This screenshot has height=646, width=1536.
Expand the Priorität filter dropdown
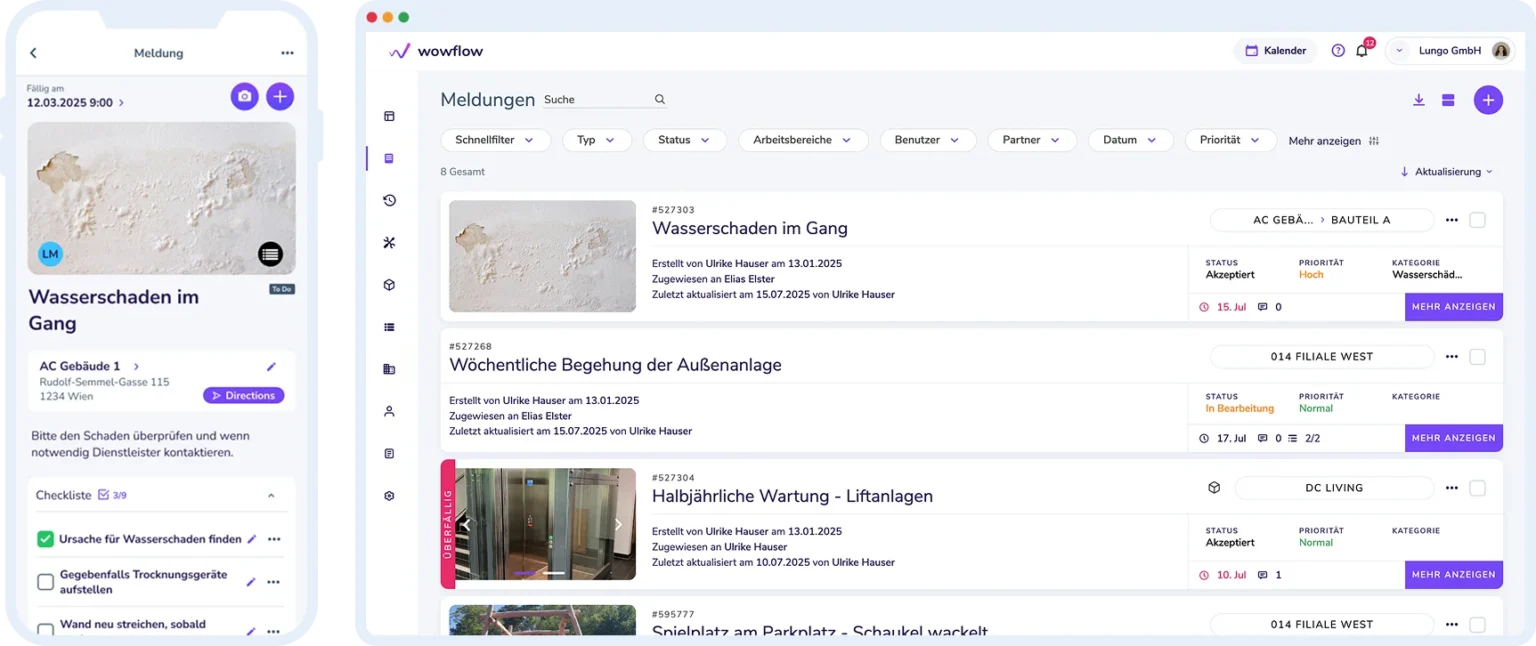(1230, 140)
